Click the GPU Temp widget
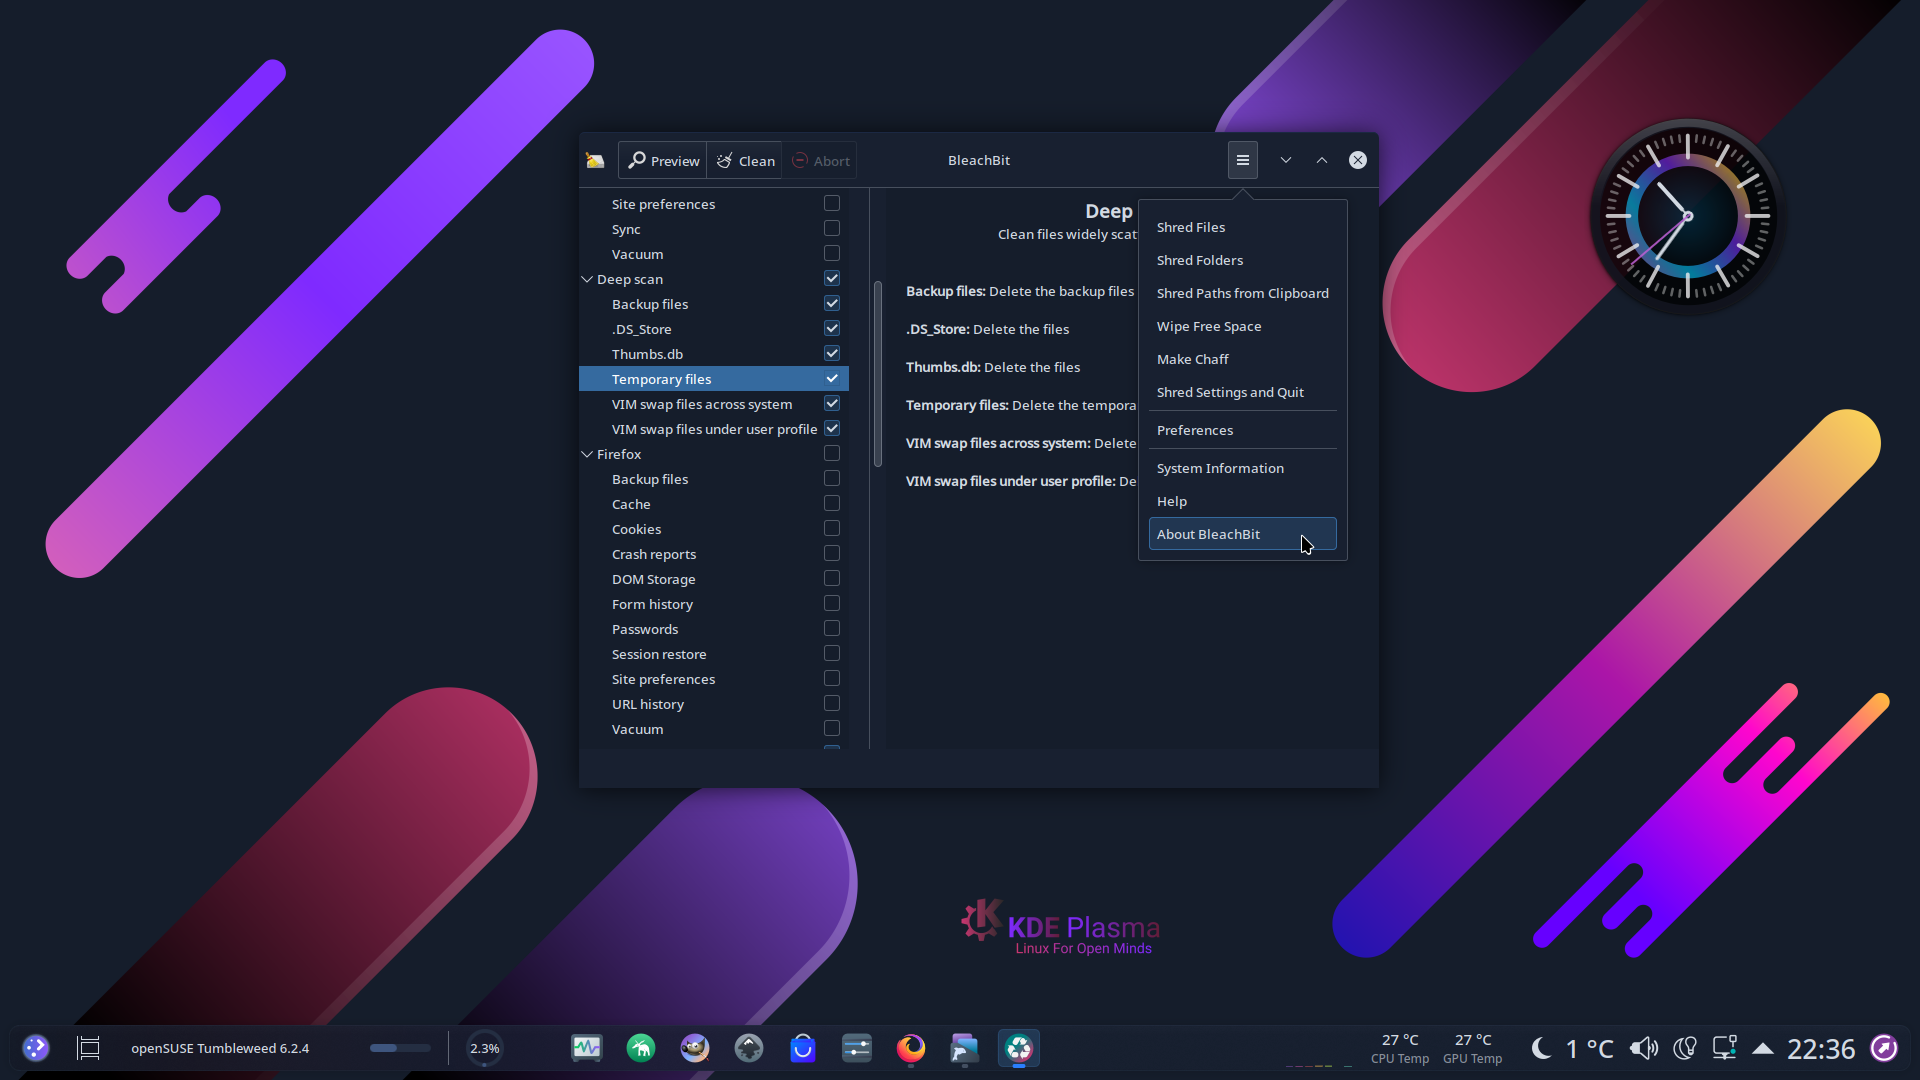The height and width of the screenshot is (1080, 1920). point(1473,1048)
